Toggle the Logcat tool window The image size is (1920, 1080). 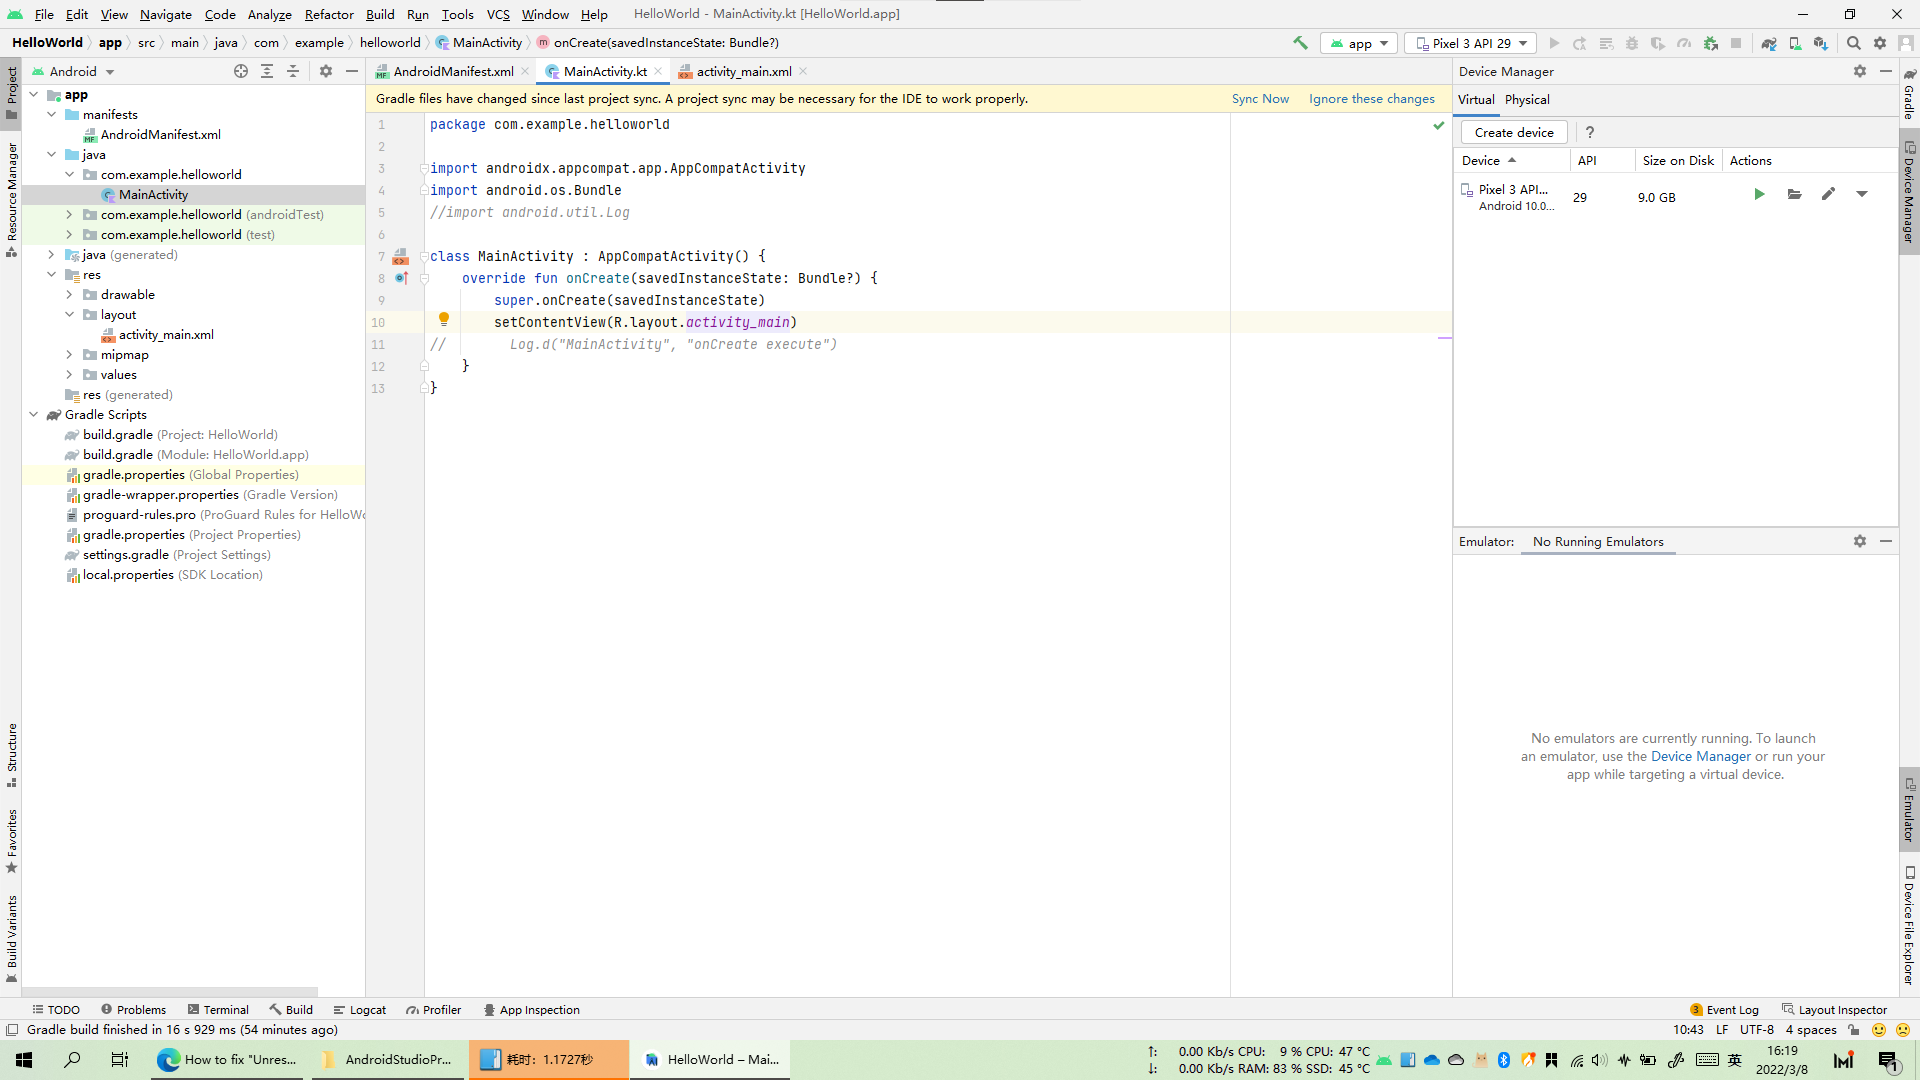point(360,1010)
